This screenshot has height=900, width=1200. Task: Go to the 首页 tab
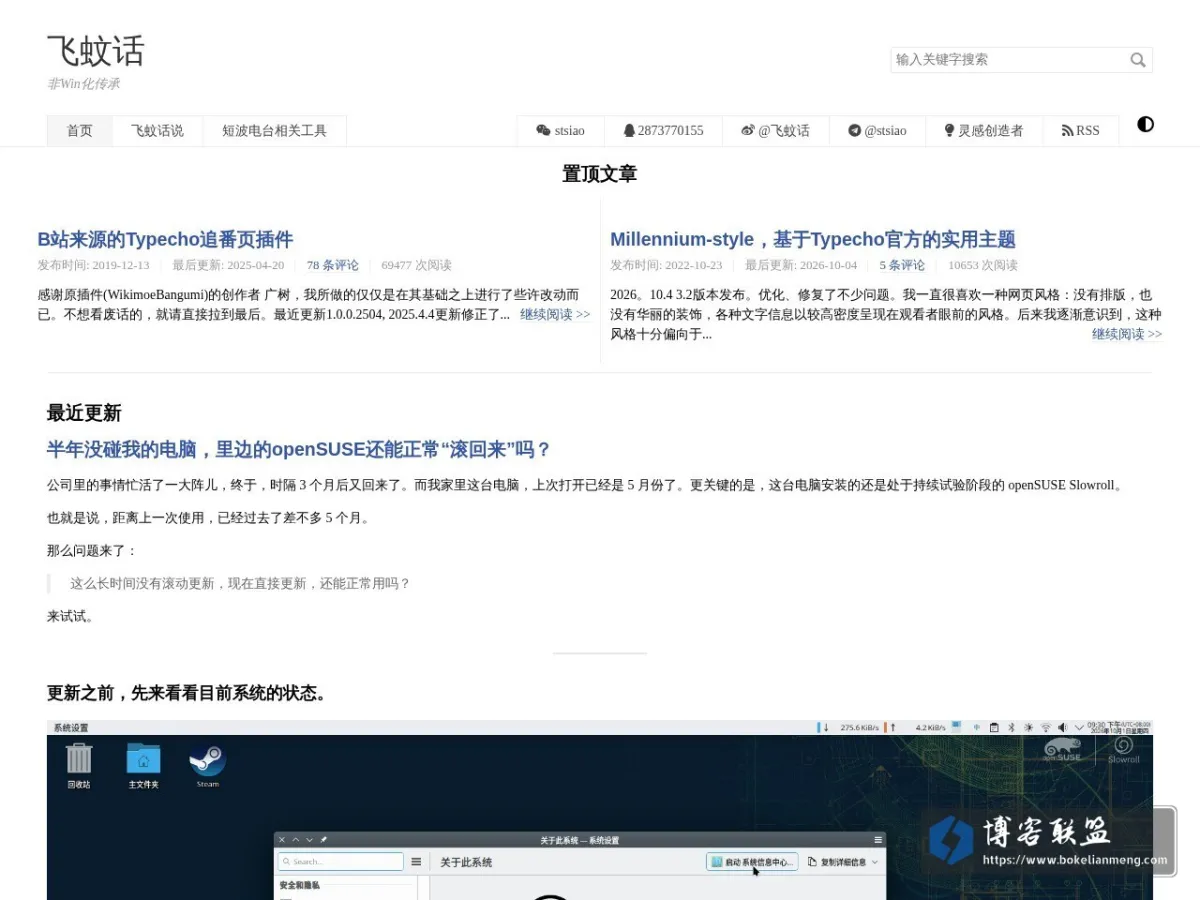79,131
